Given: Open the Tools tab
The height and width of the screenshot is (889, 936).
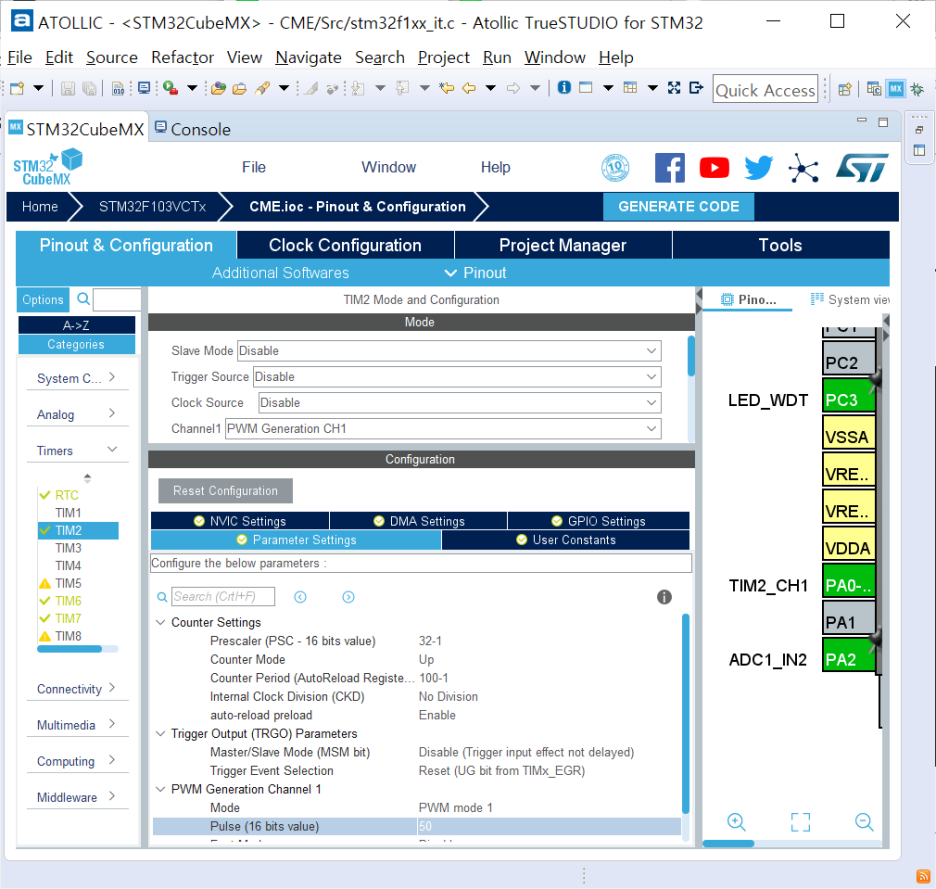Looking at the screenshot, I should (780, 245).
